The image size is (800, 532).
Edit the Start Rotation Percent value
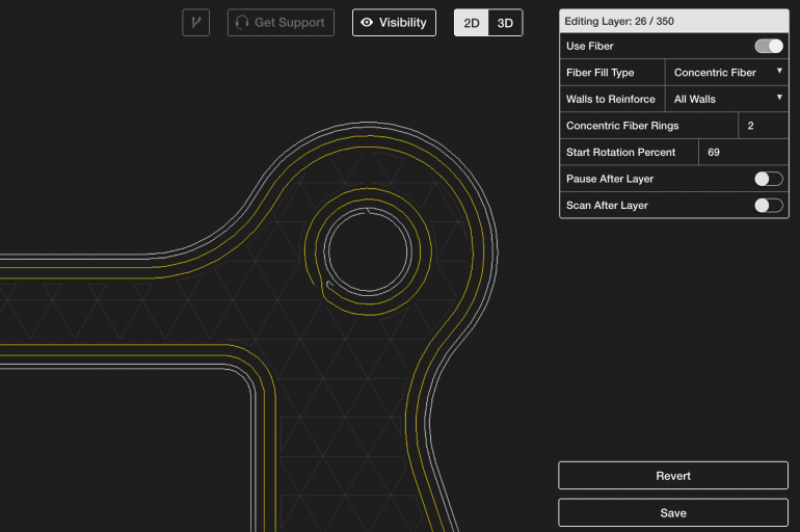(x=743, y=152)
